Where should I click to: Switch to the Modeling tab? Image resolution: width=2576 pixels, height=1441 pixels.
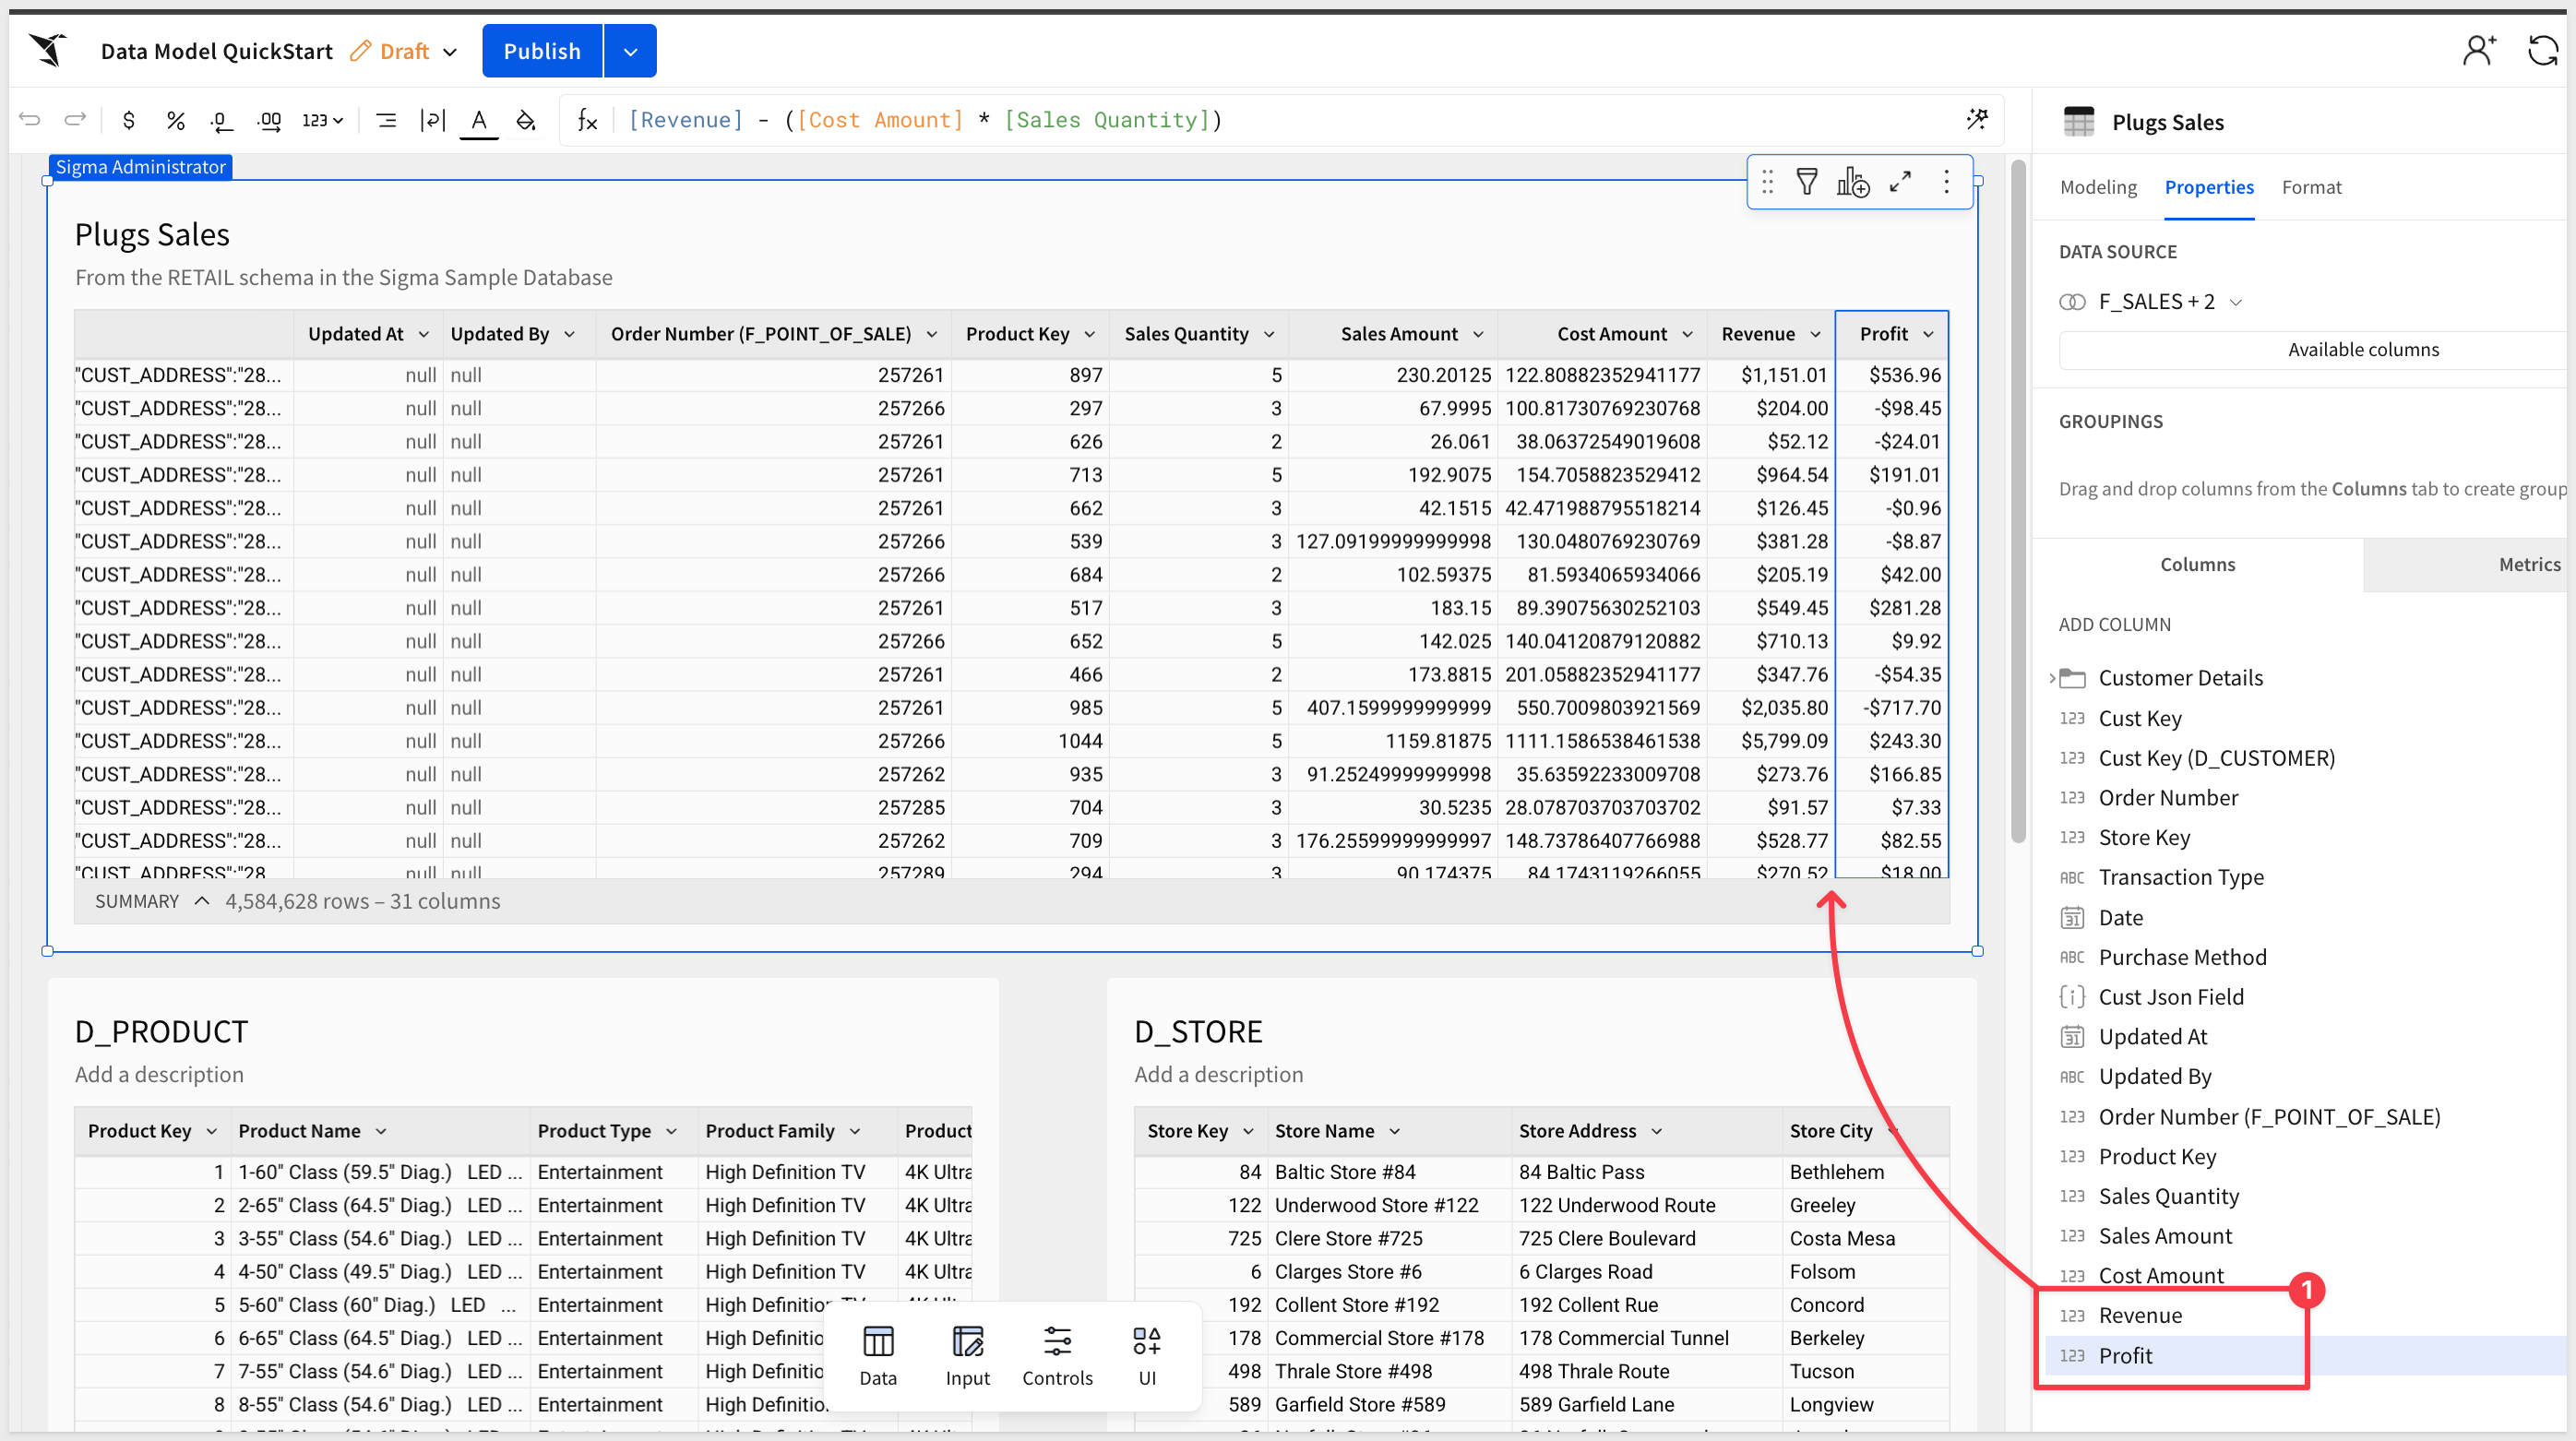(2098, 187)
